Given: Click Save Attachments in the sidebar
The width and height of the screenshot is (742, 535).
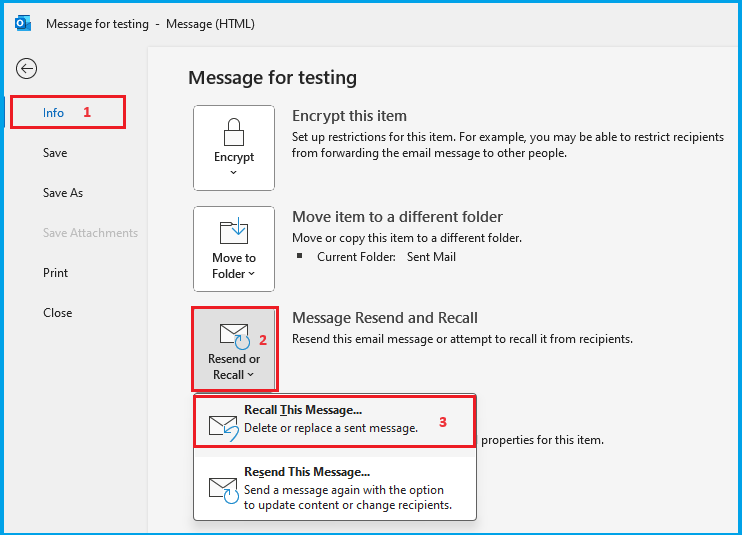Looking at the screenshot, I should click(x=90, y=233).
